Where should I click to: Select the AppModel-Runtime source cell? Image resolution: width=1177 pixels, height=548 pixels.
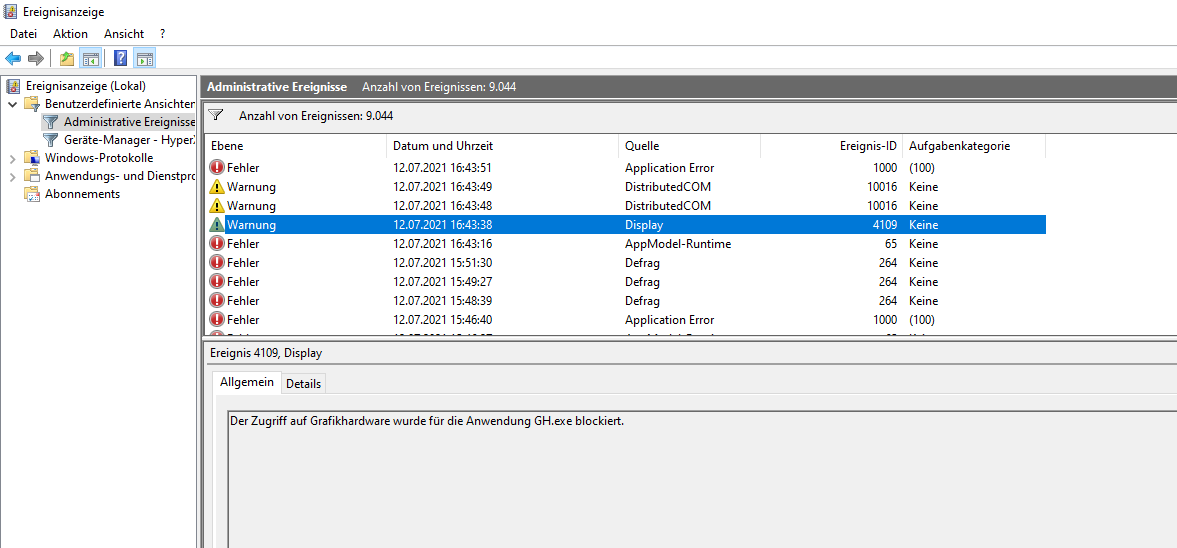[x=678, y=244]
